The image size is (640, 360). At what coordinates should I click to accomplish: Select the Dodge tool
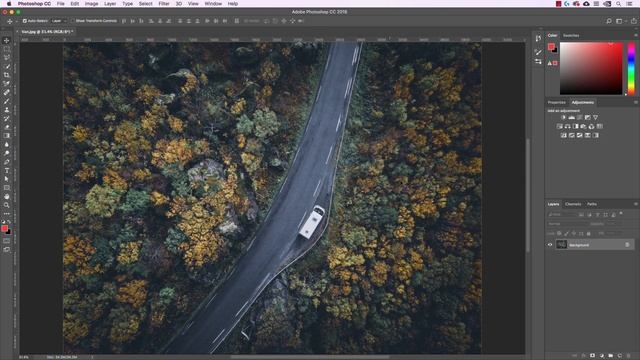7,153
